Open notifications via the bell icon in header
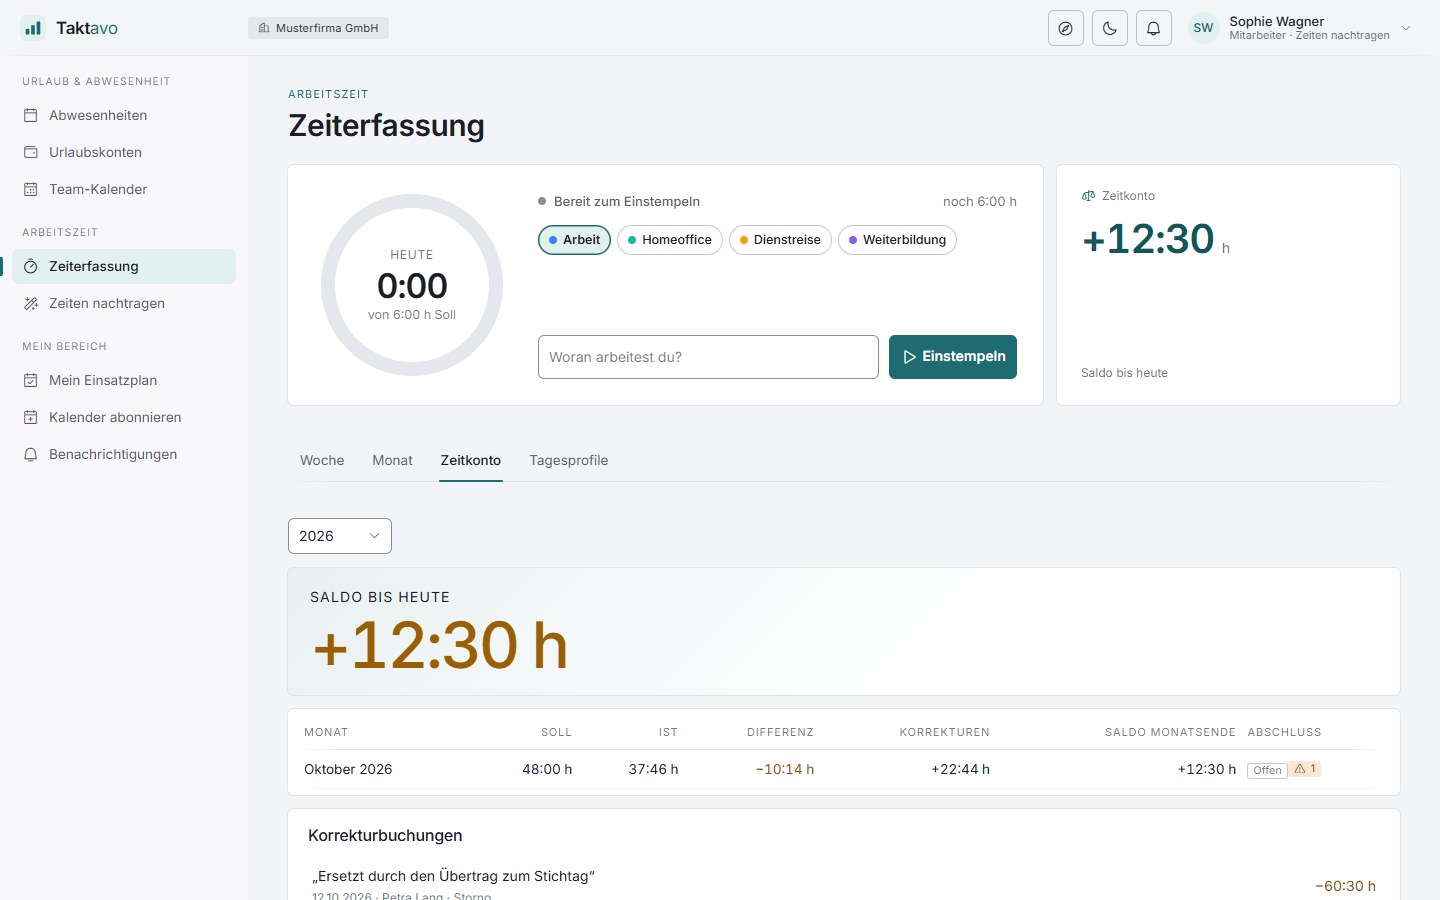The height and width of the screenshot is (900, 1440). [1154, 28]
